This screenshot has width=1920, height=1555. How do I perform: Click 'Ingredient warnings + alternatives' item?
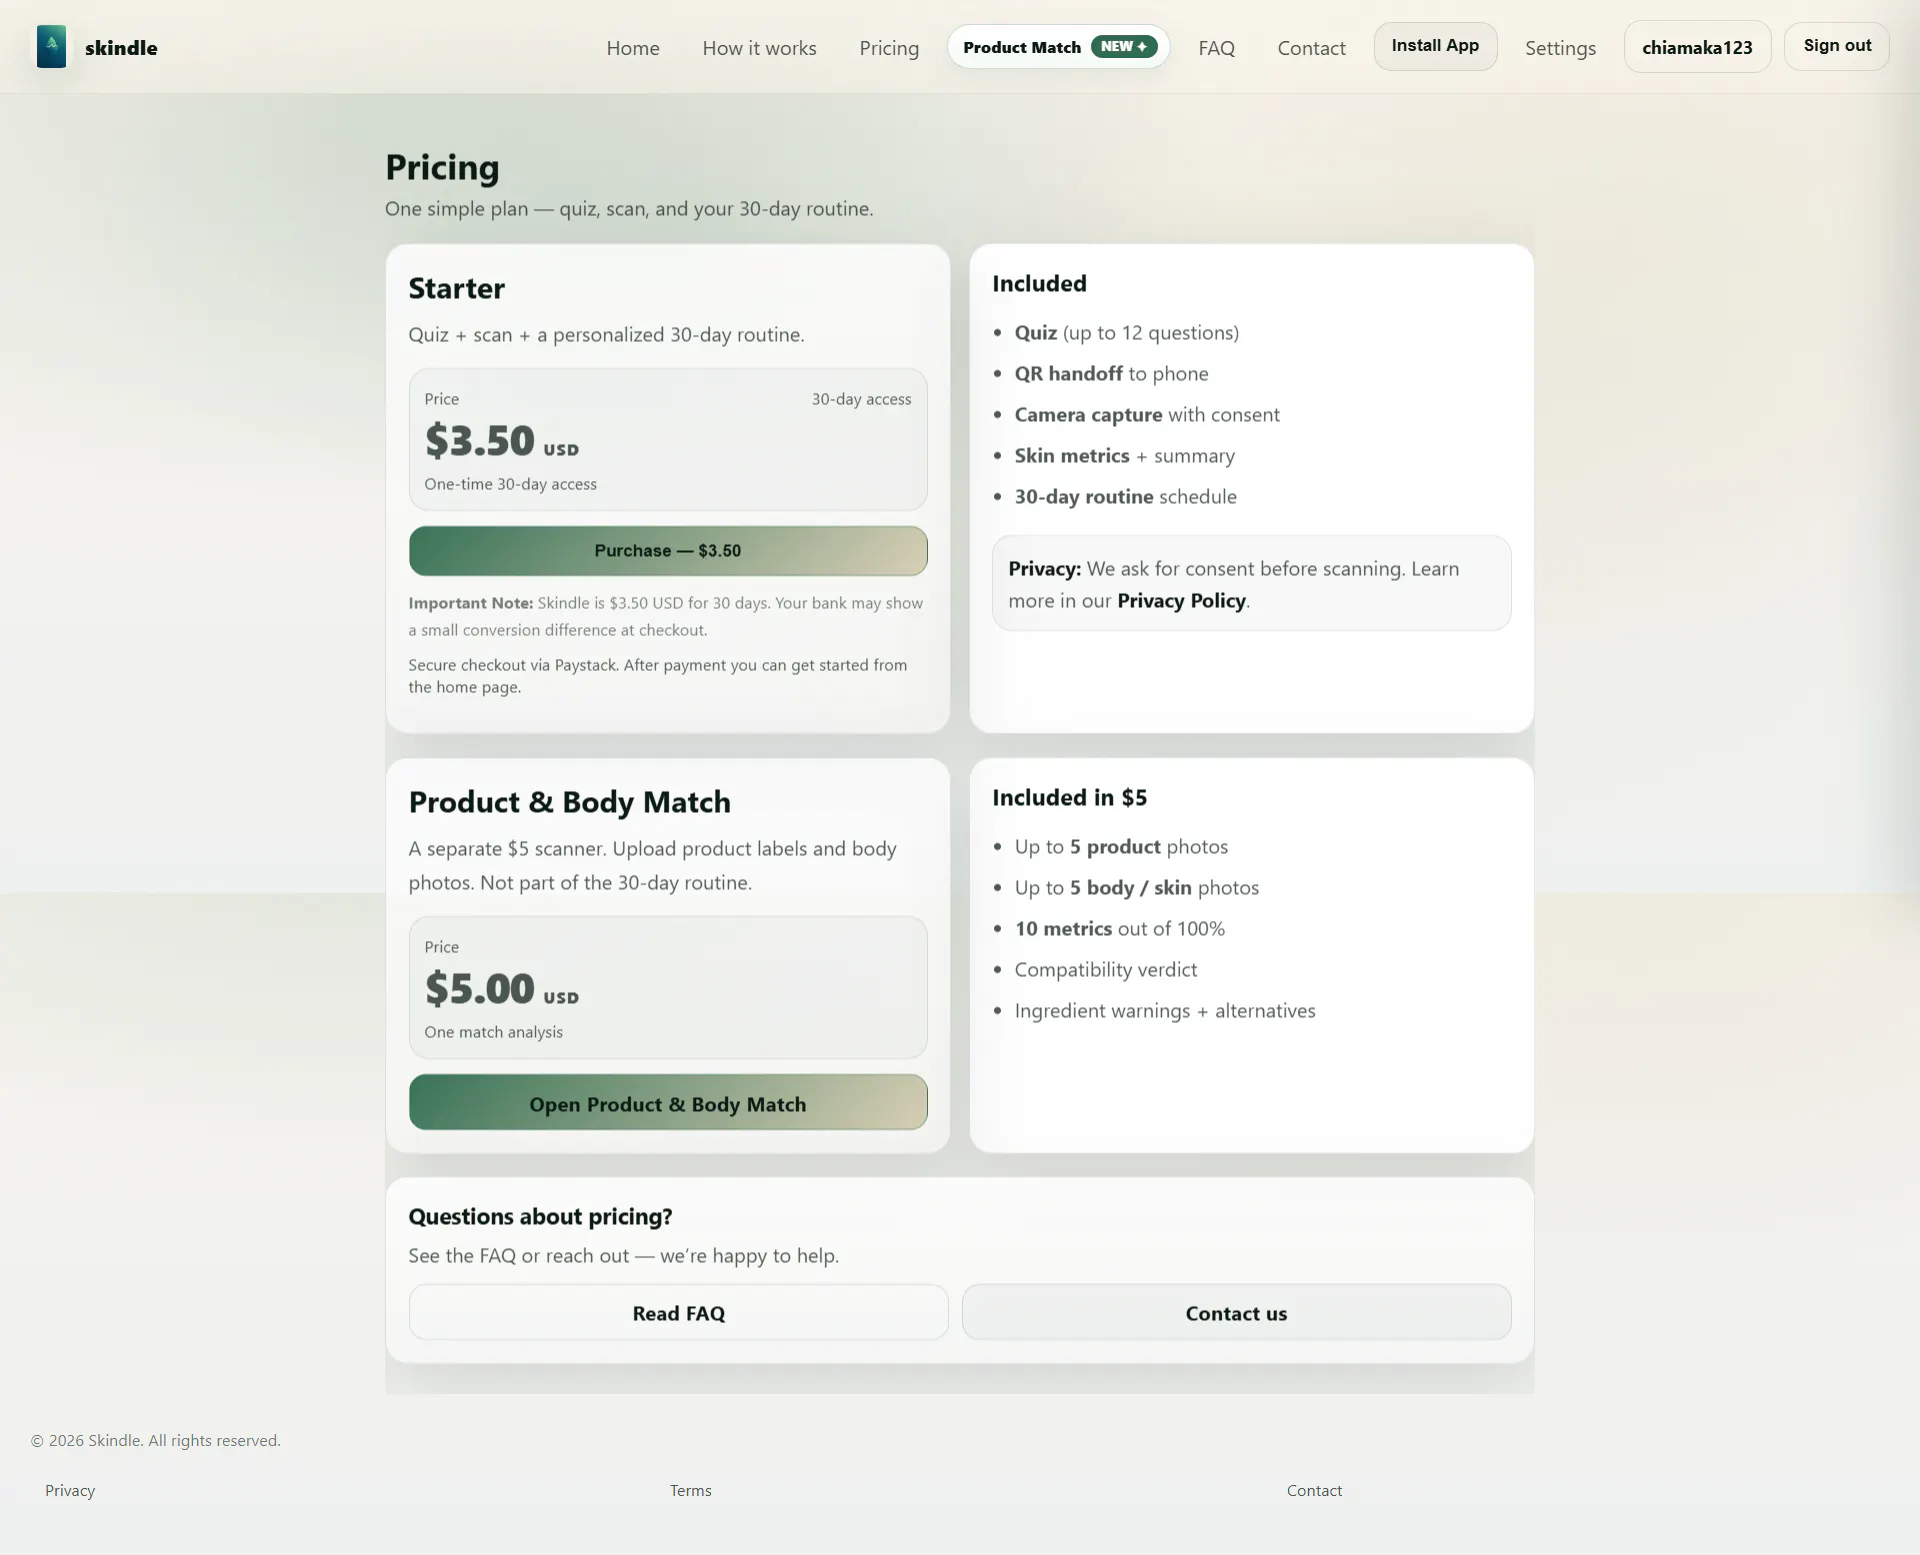click(x=1165, y=1011)
